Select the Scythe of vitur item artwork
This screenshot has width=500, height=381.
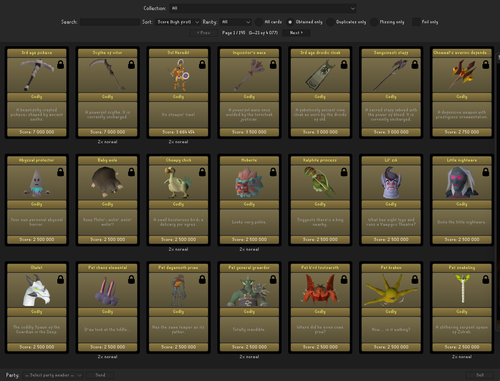[107, 75]
